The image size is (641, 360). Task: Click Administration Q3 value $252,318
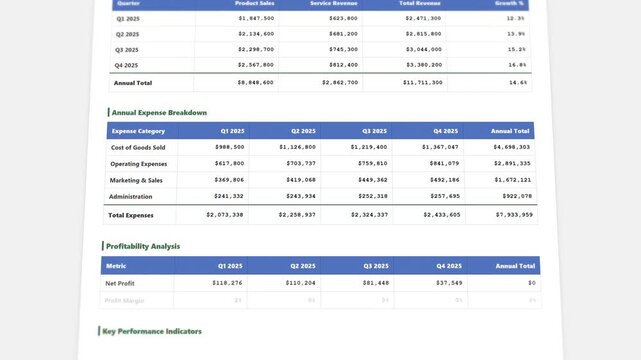click(373, 196)
